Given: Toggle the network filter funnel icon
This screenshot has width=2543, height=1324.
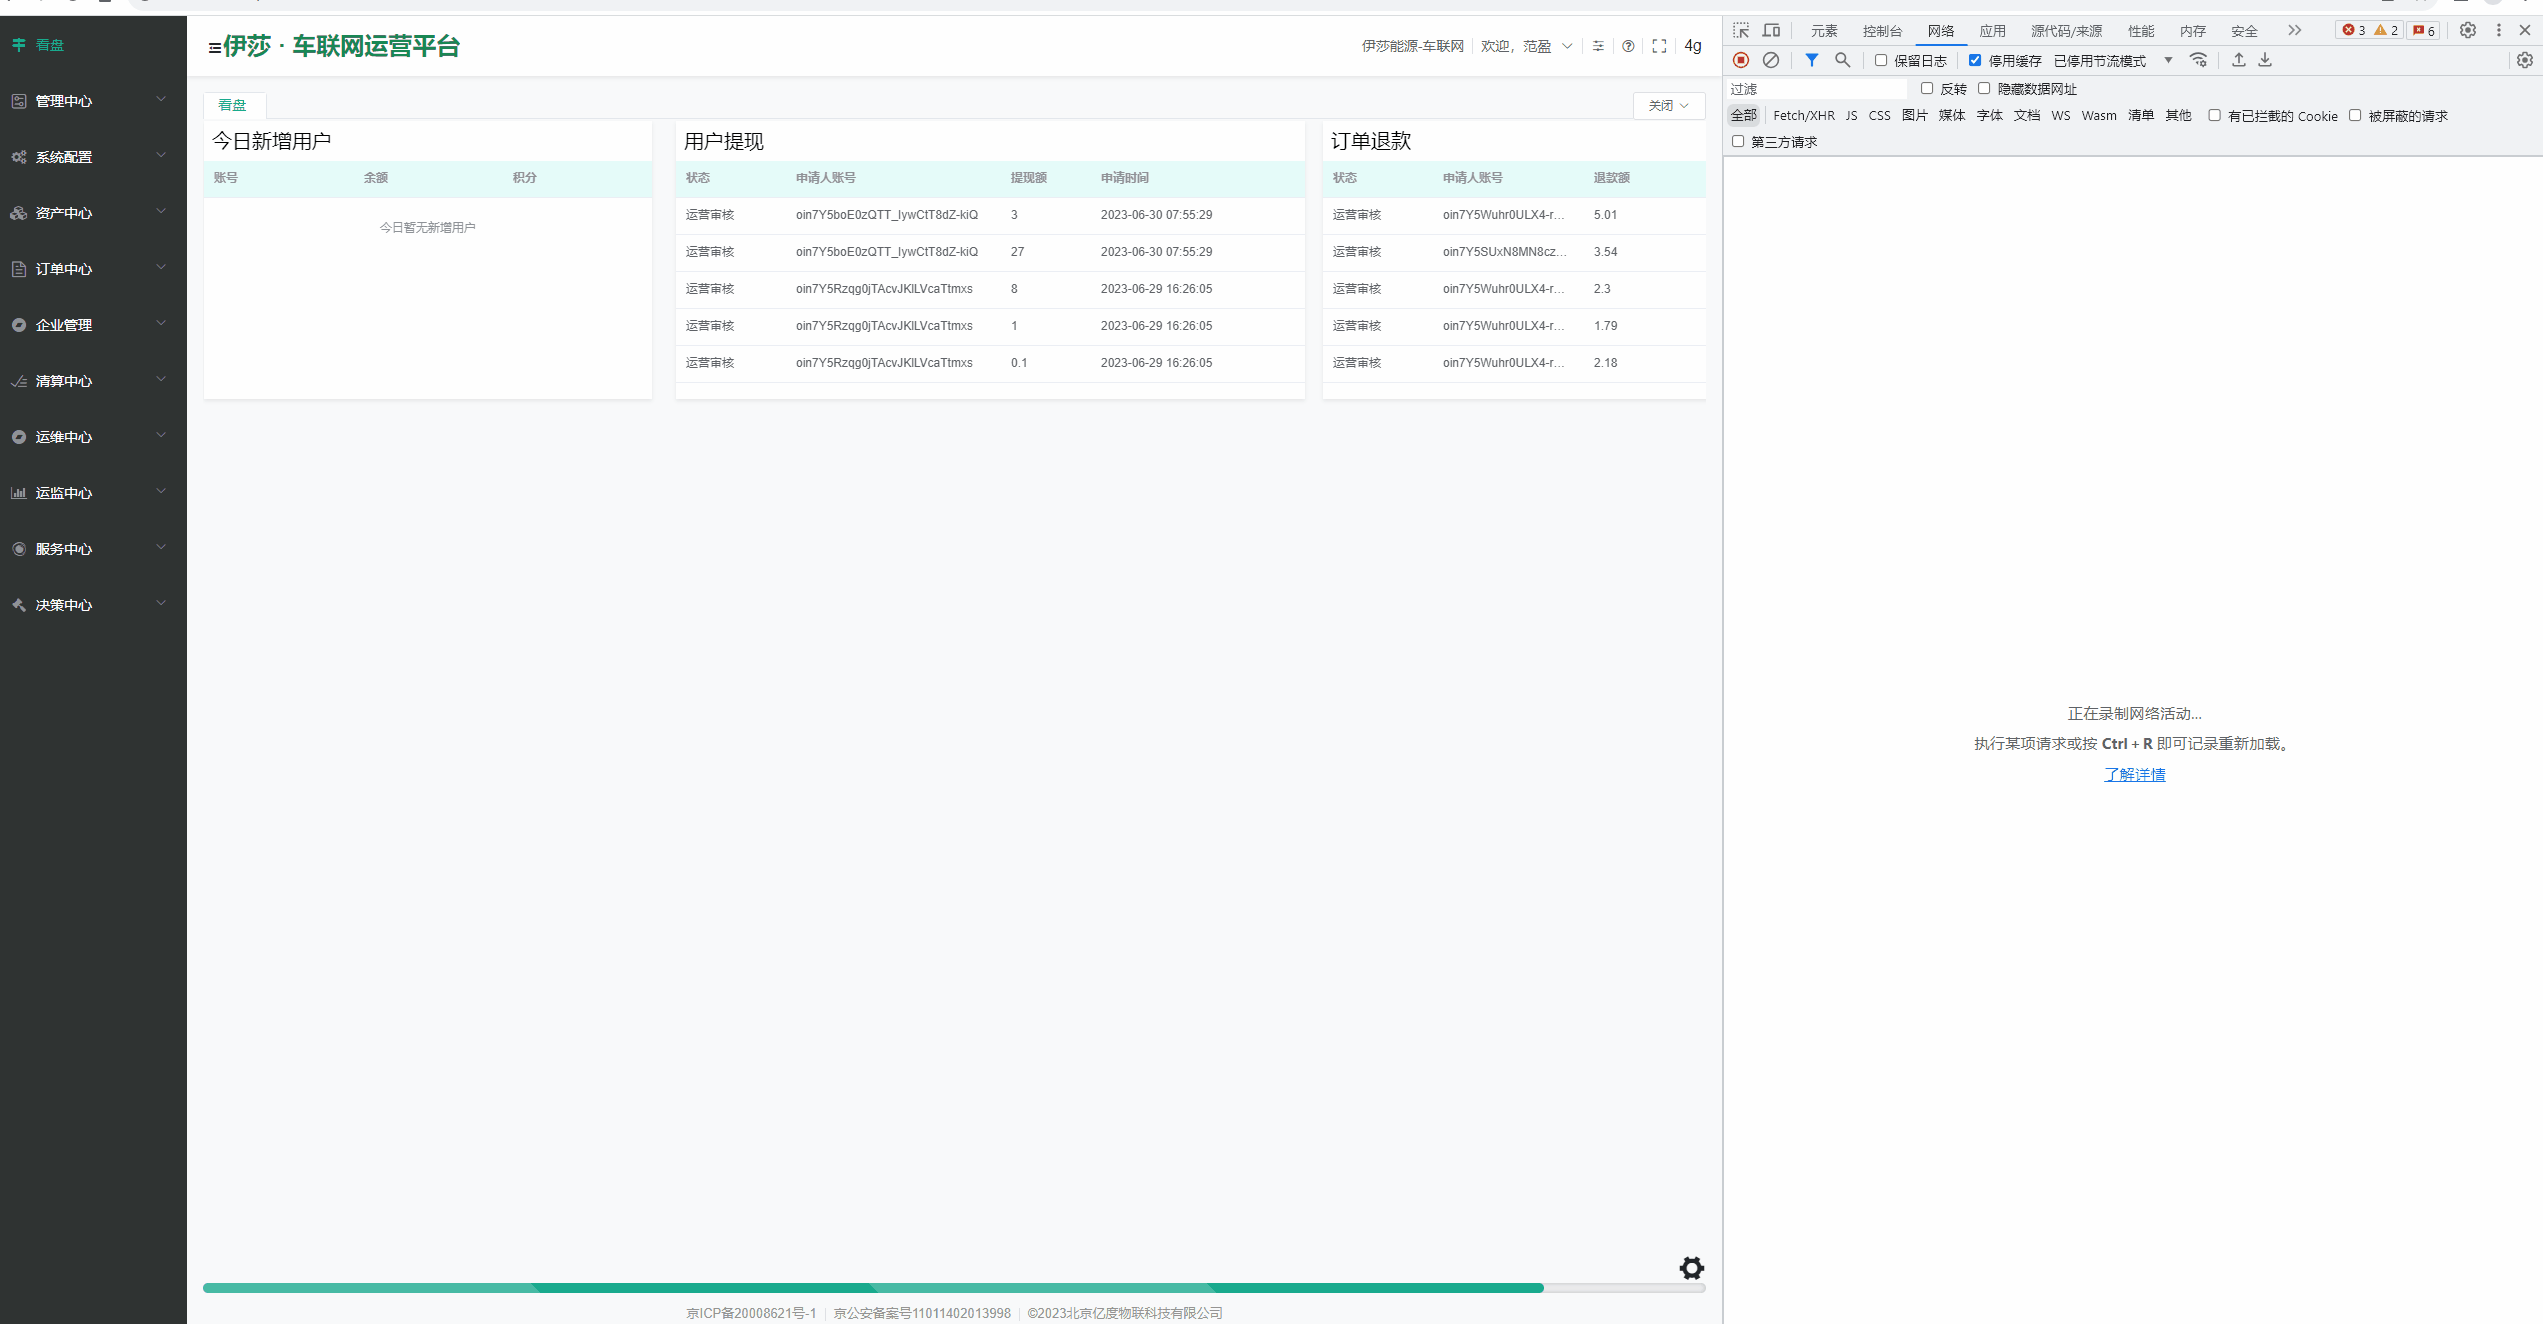Looking at the screenshot, I should [x=1811, y=60].
